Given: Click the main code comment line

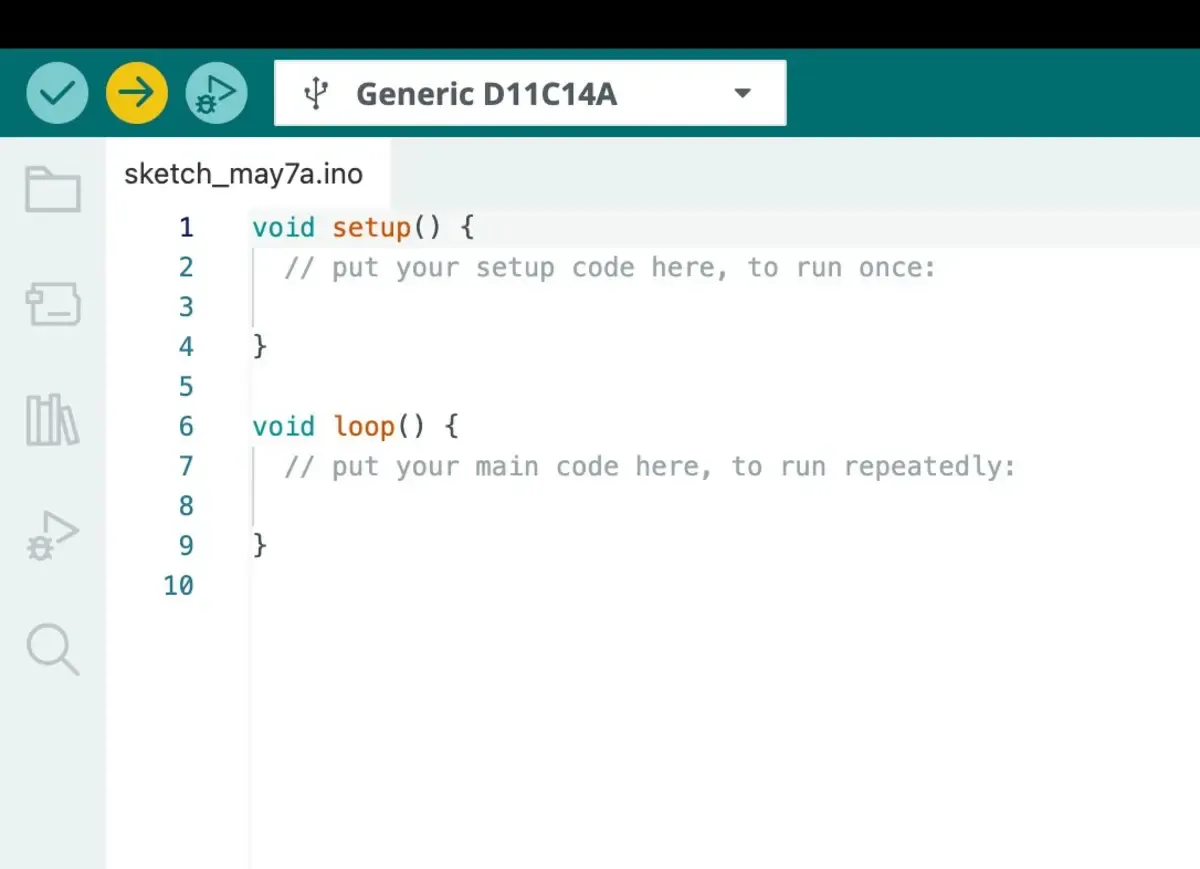Looking at the screenshot, I should click(x=650, y=467).
